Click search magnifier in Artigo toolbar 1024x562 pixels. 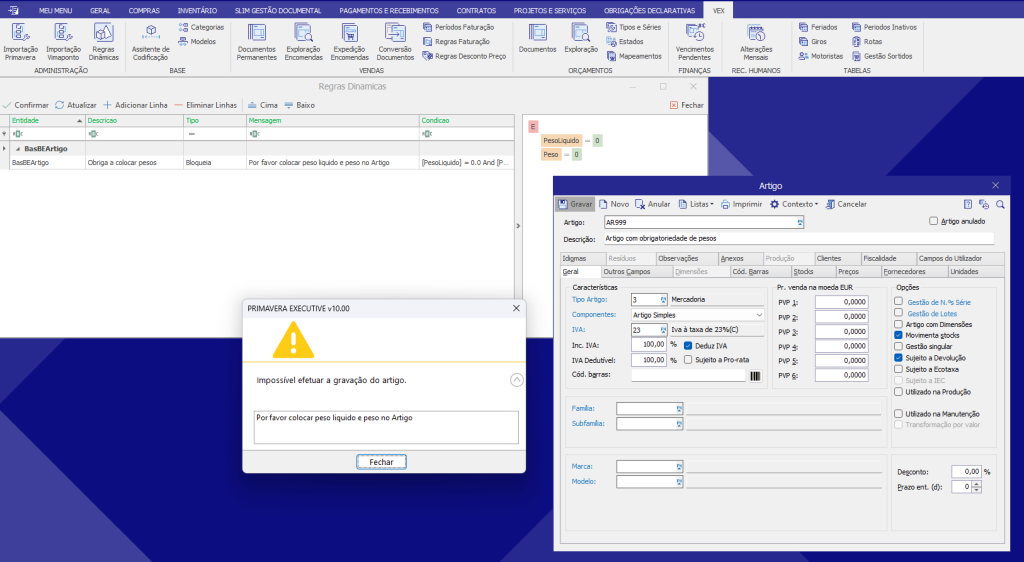[1000, 204]
